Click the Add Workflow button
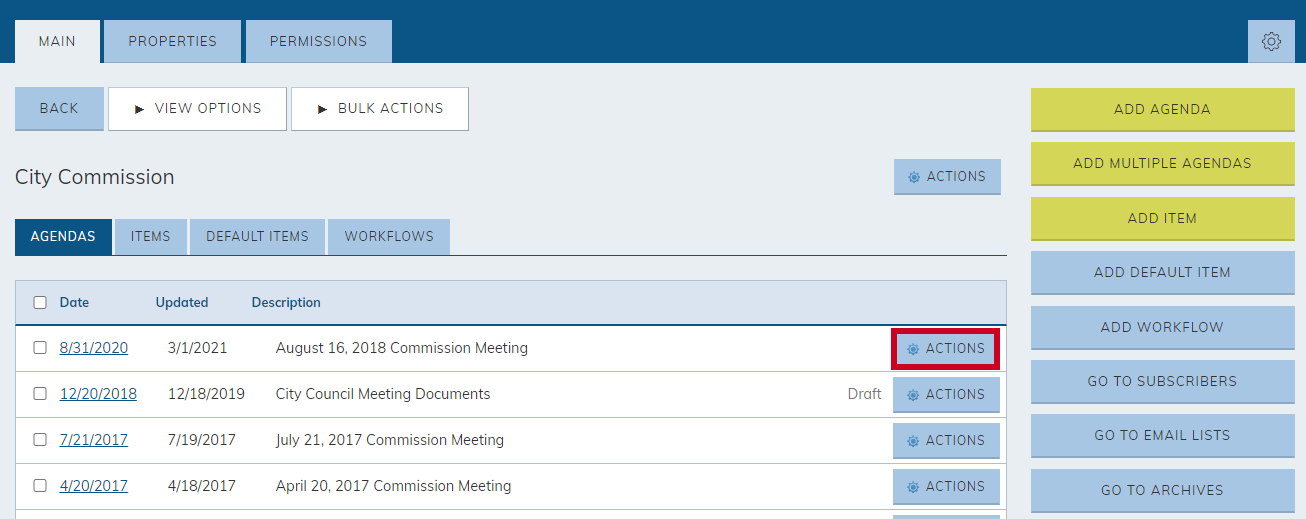1306x519 pixels. [1162, 328]
